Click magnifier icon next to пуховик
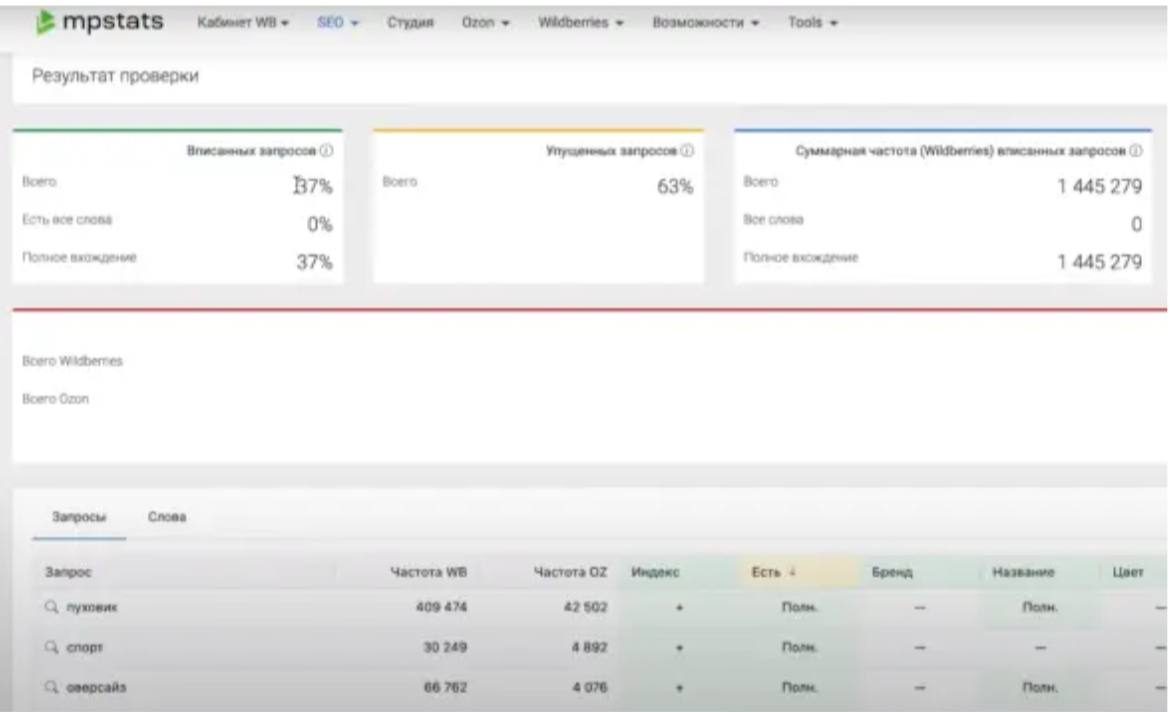 [x=51, y=607]
